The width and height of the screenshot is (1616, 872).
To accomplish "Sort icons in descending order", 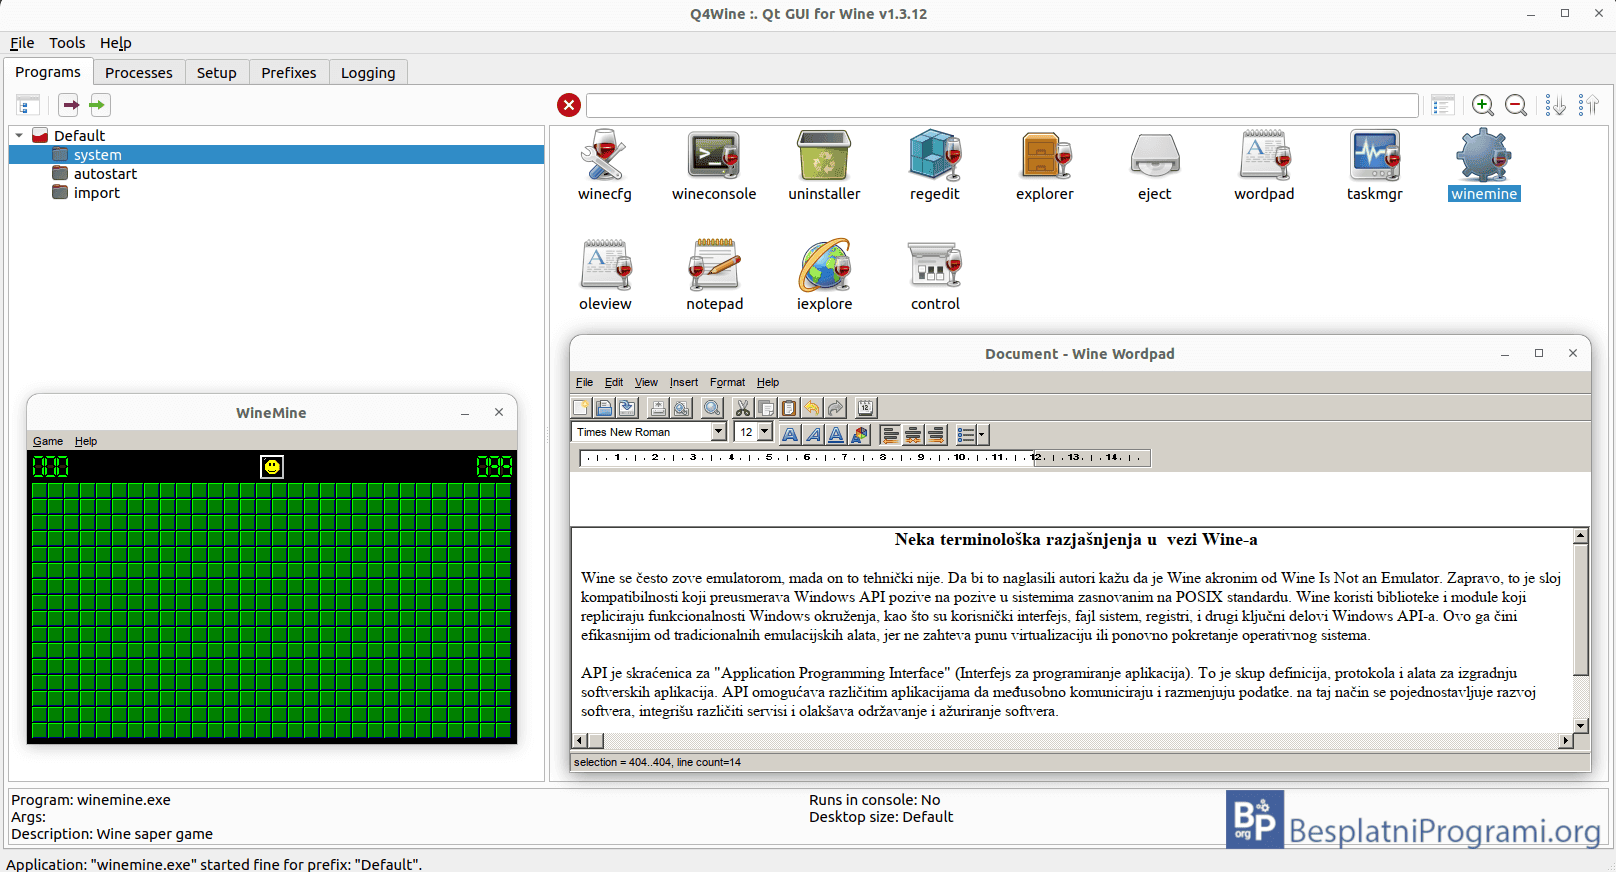I will (x=1555, y=105).
